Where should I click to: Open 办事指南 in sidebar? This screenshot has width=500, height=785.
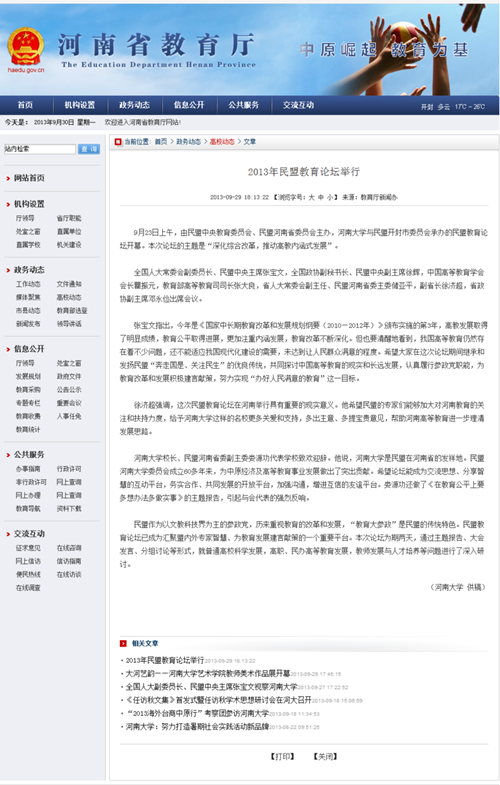click(x=28, y=469)
